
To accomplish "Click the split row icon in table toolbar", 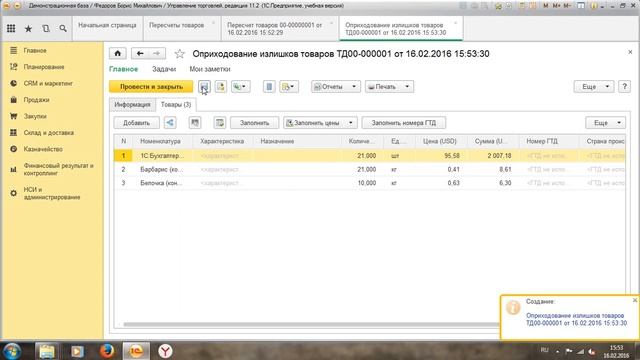I will [x=170, y=123].
